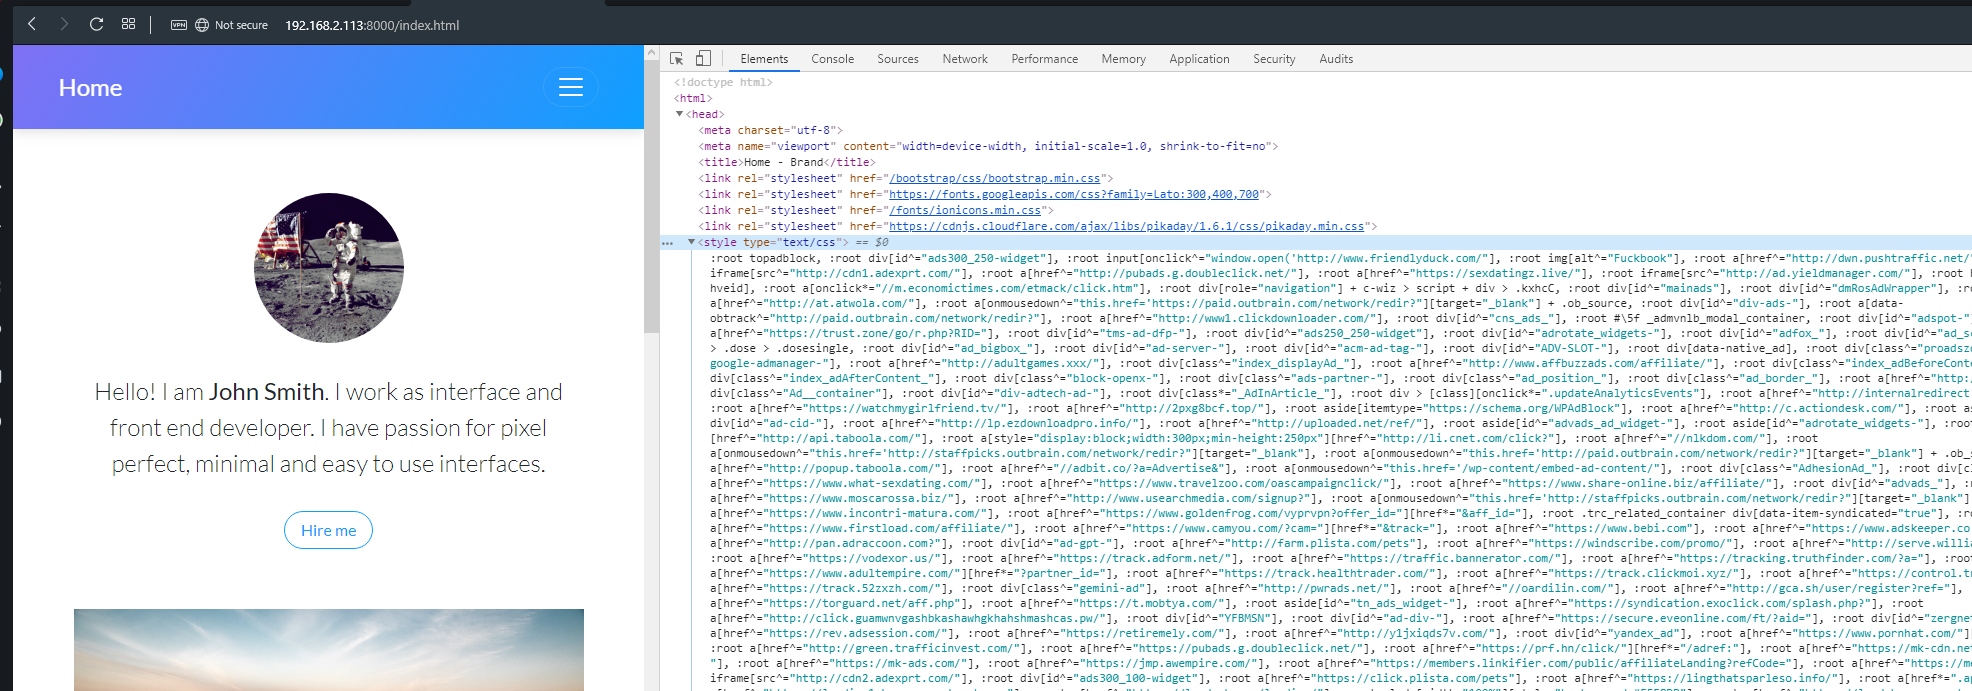1972x691 pixels.
Task: Click the Not secure globe icon
Action: [202, 25]
